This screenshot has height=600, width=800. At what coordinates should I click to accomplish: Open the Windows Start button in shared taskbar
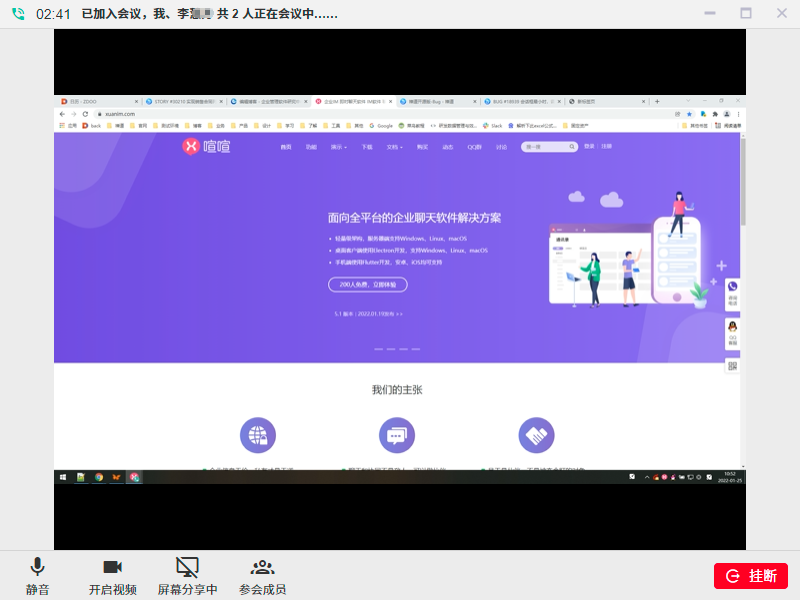click(x=63, y=477)
